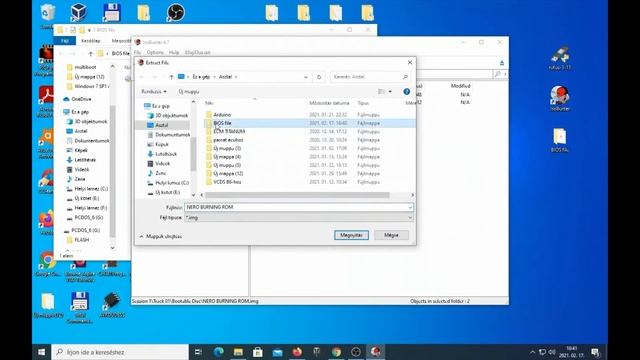Open Firefox from the taskbar
Screen dimensions: 640x360
click(297, 352)
